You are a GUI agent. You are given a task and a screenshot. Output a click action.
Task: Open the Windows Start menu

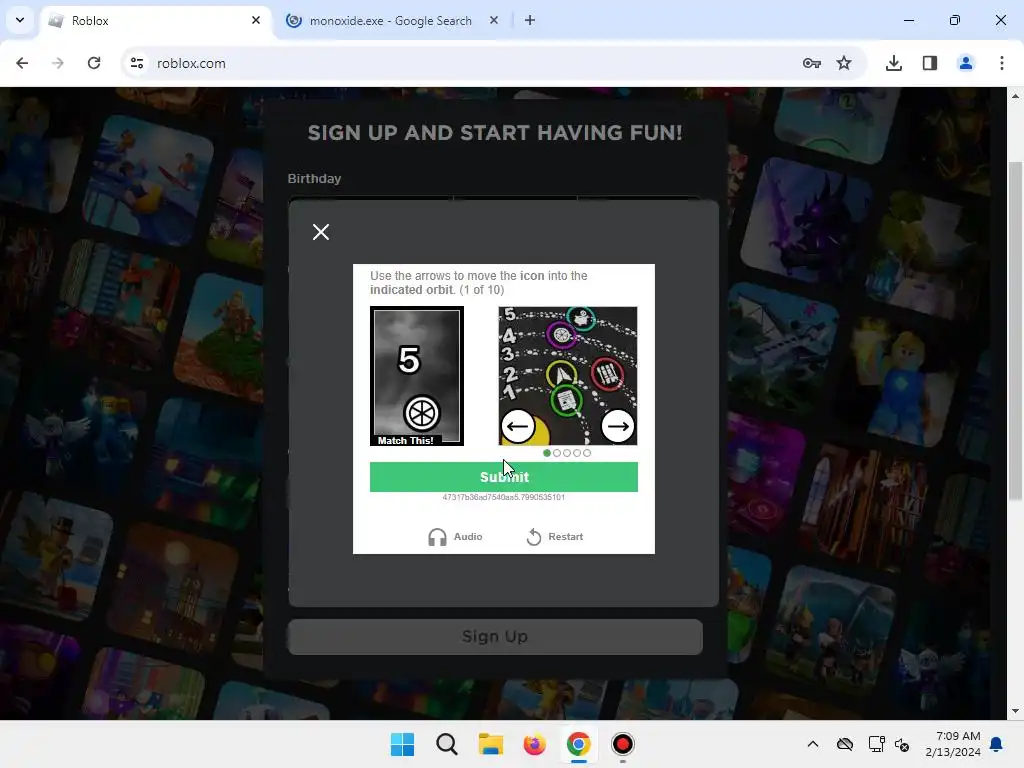pos(402,744)
